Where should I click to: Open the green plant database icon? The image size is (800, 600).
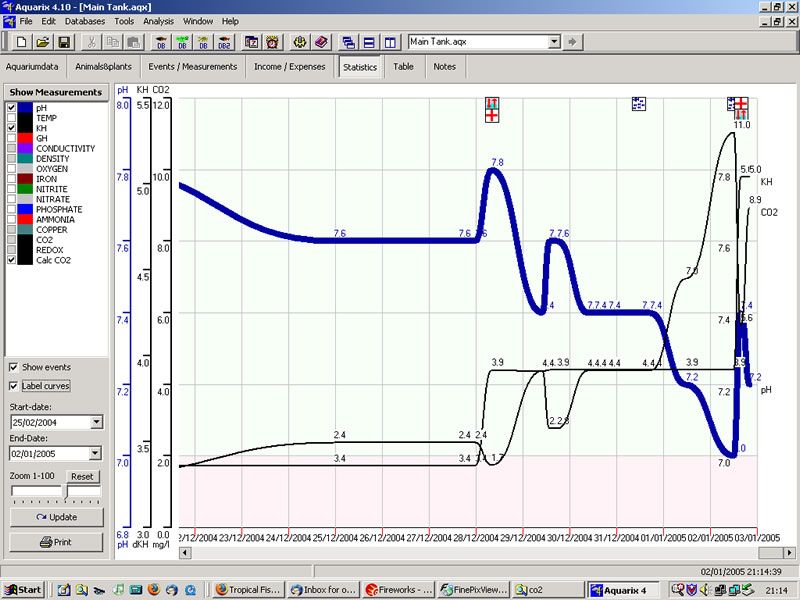tap(182, 42)
